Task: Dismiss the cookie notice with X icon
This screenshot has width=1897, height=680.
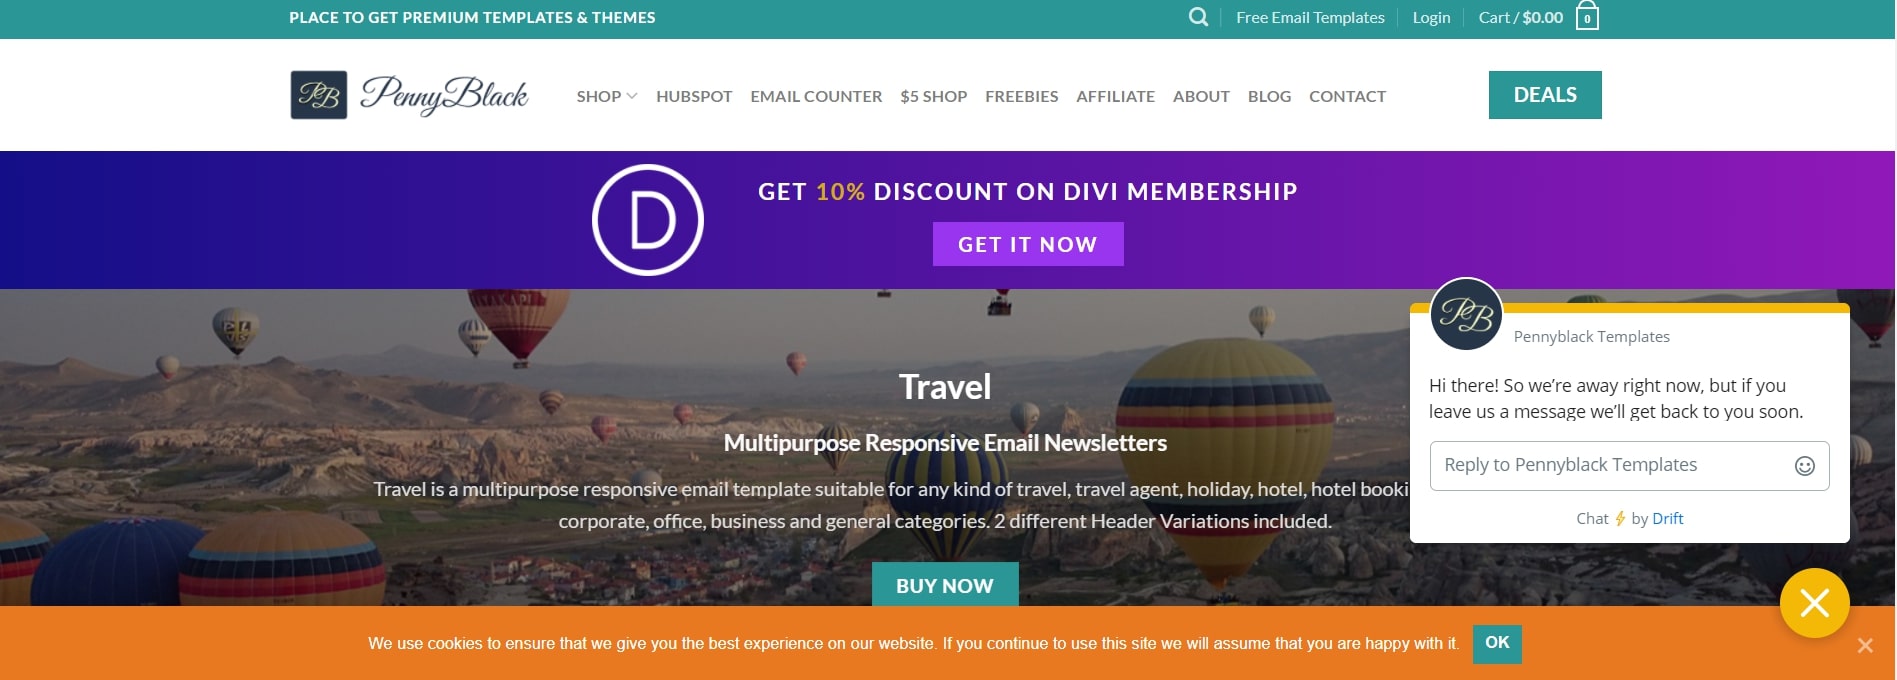Action: (1865, 646)
